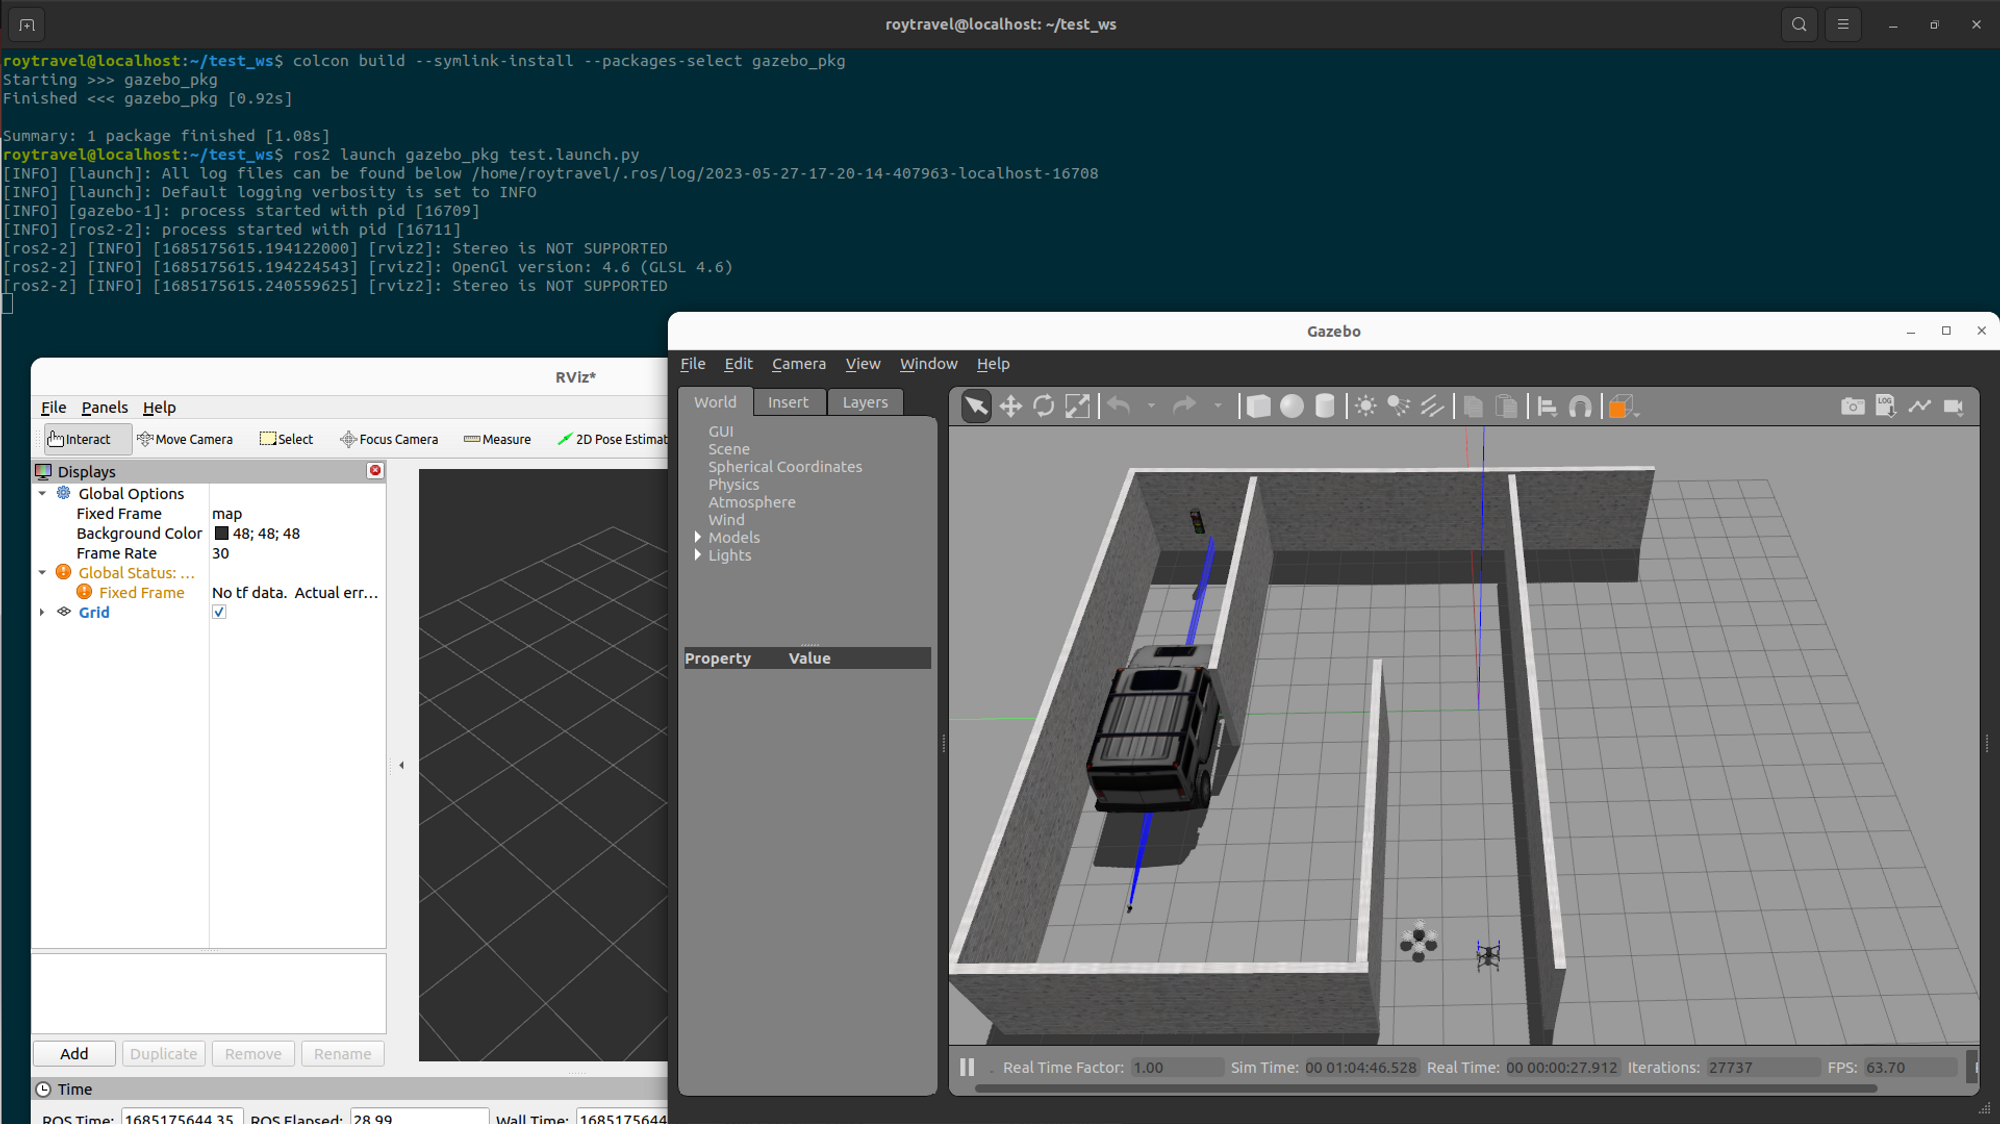Enable the snap magnet tool
The width and height of the screenshot is (2000, 1124).
[x=1580, y=406]
